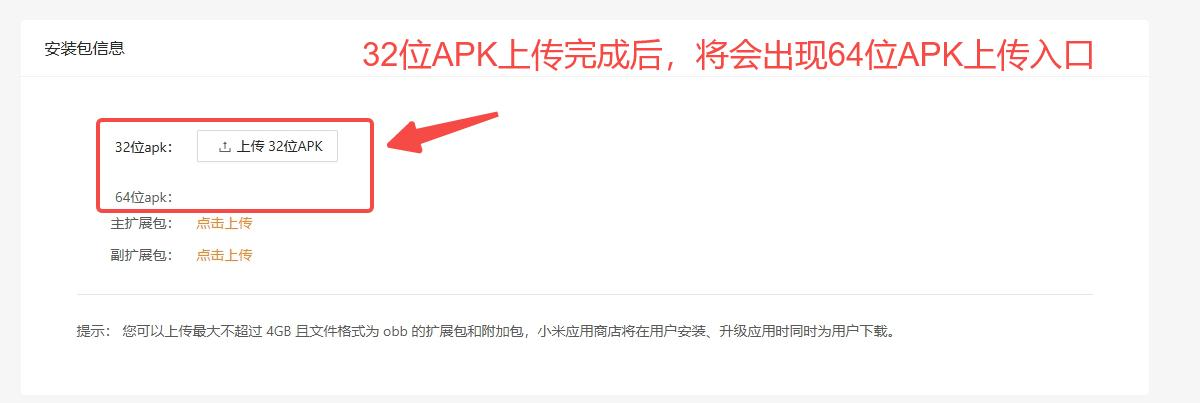Click the 4GB size limit in the hint
This screenshot has height=403, width=1200.
279,331
